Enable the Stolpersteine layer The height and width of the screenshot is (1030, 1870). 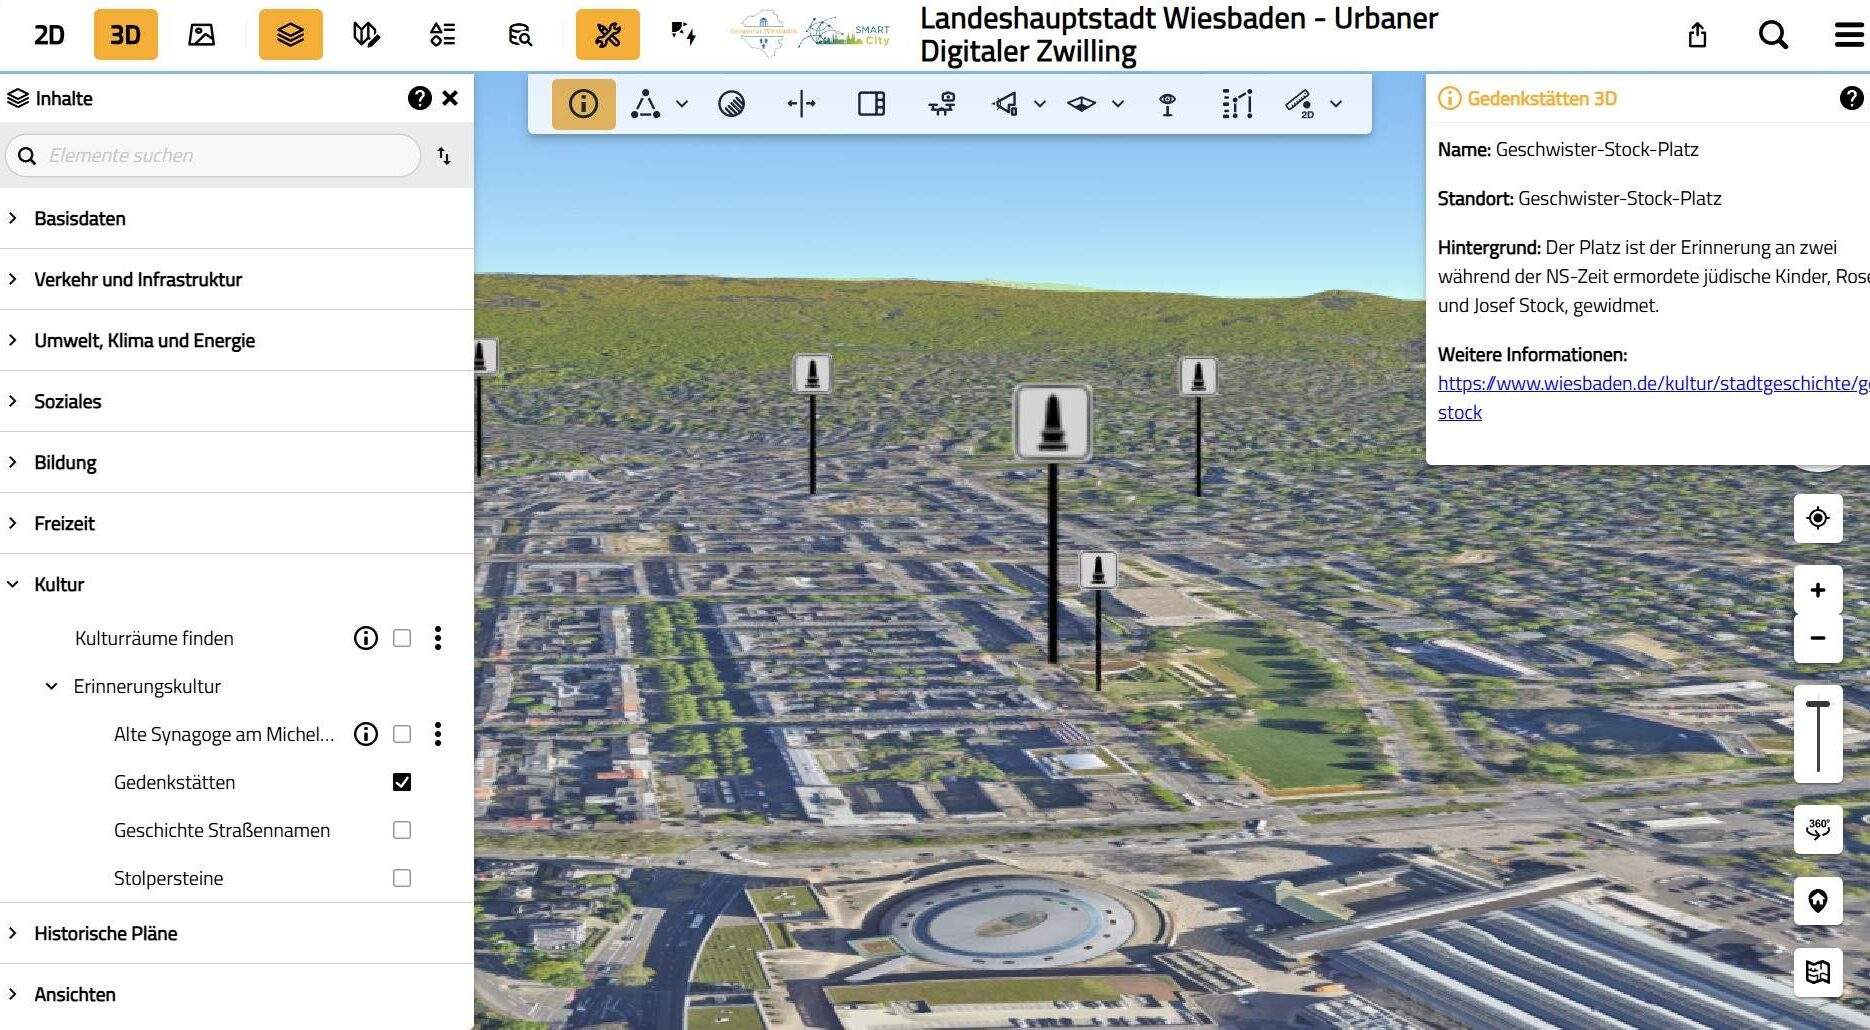(x=402, y=878)
